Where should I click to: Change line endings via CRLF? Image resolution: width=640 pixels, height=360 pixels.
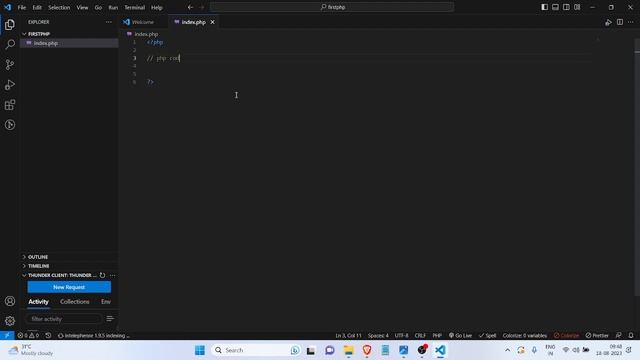click(x=420, y=336)
